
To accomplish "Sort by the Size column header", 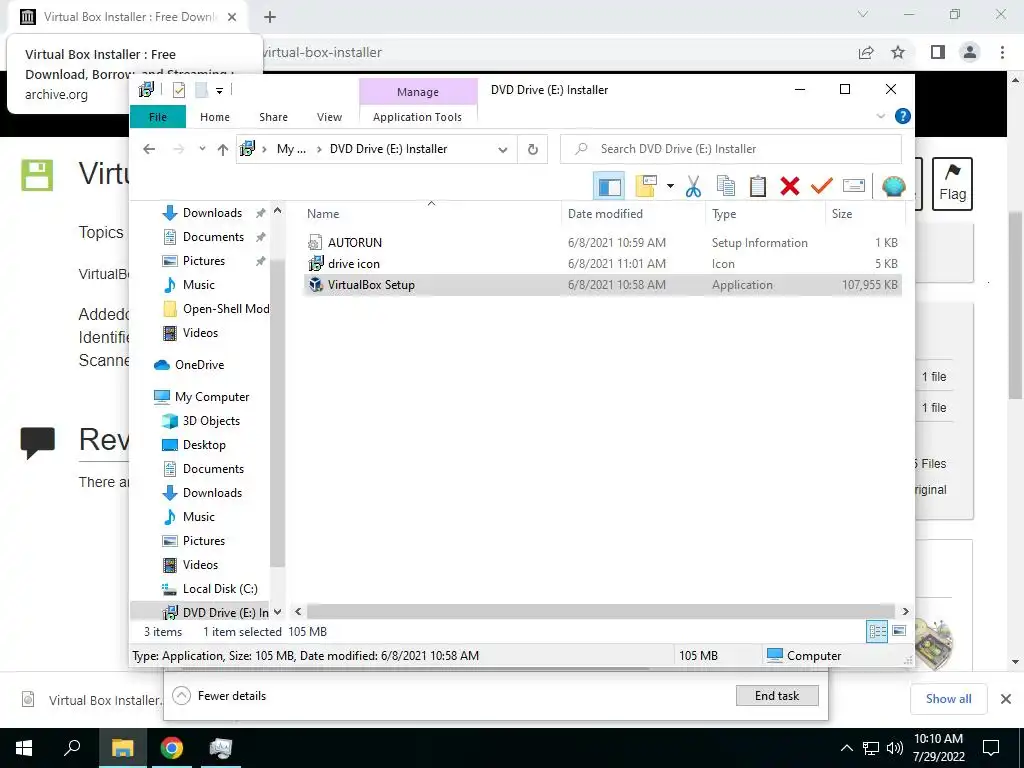I will click(x=865, y=214).
